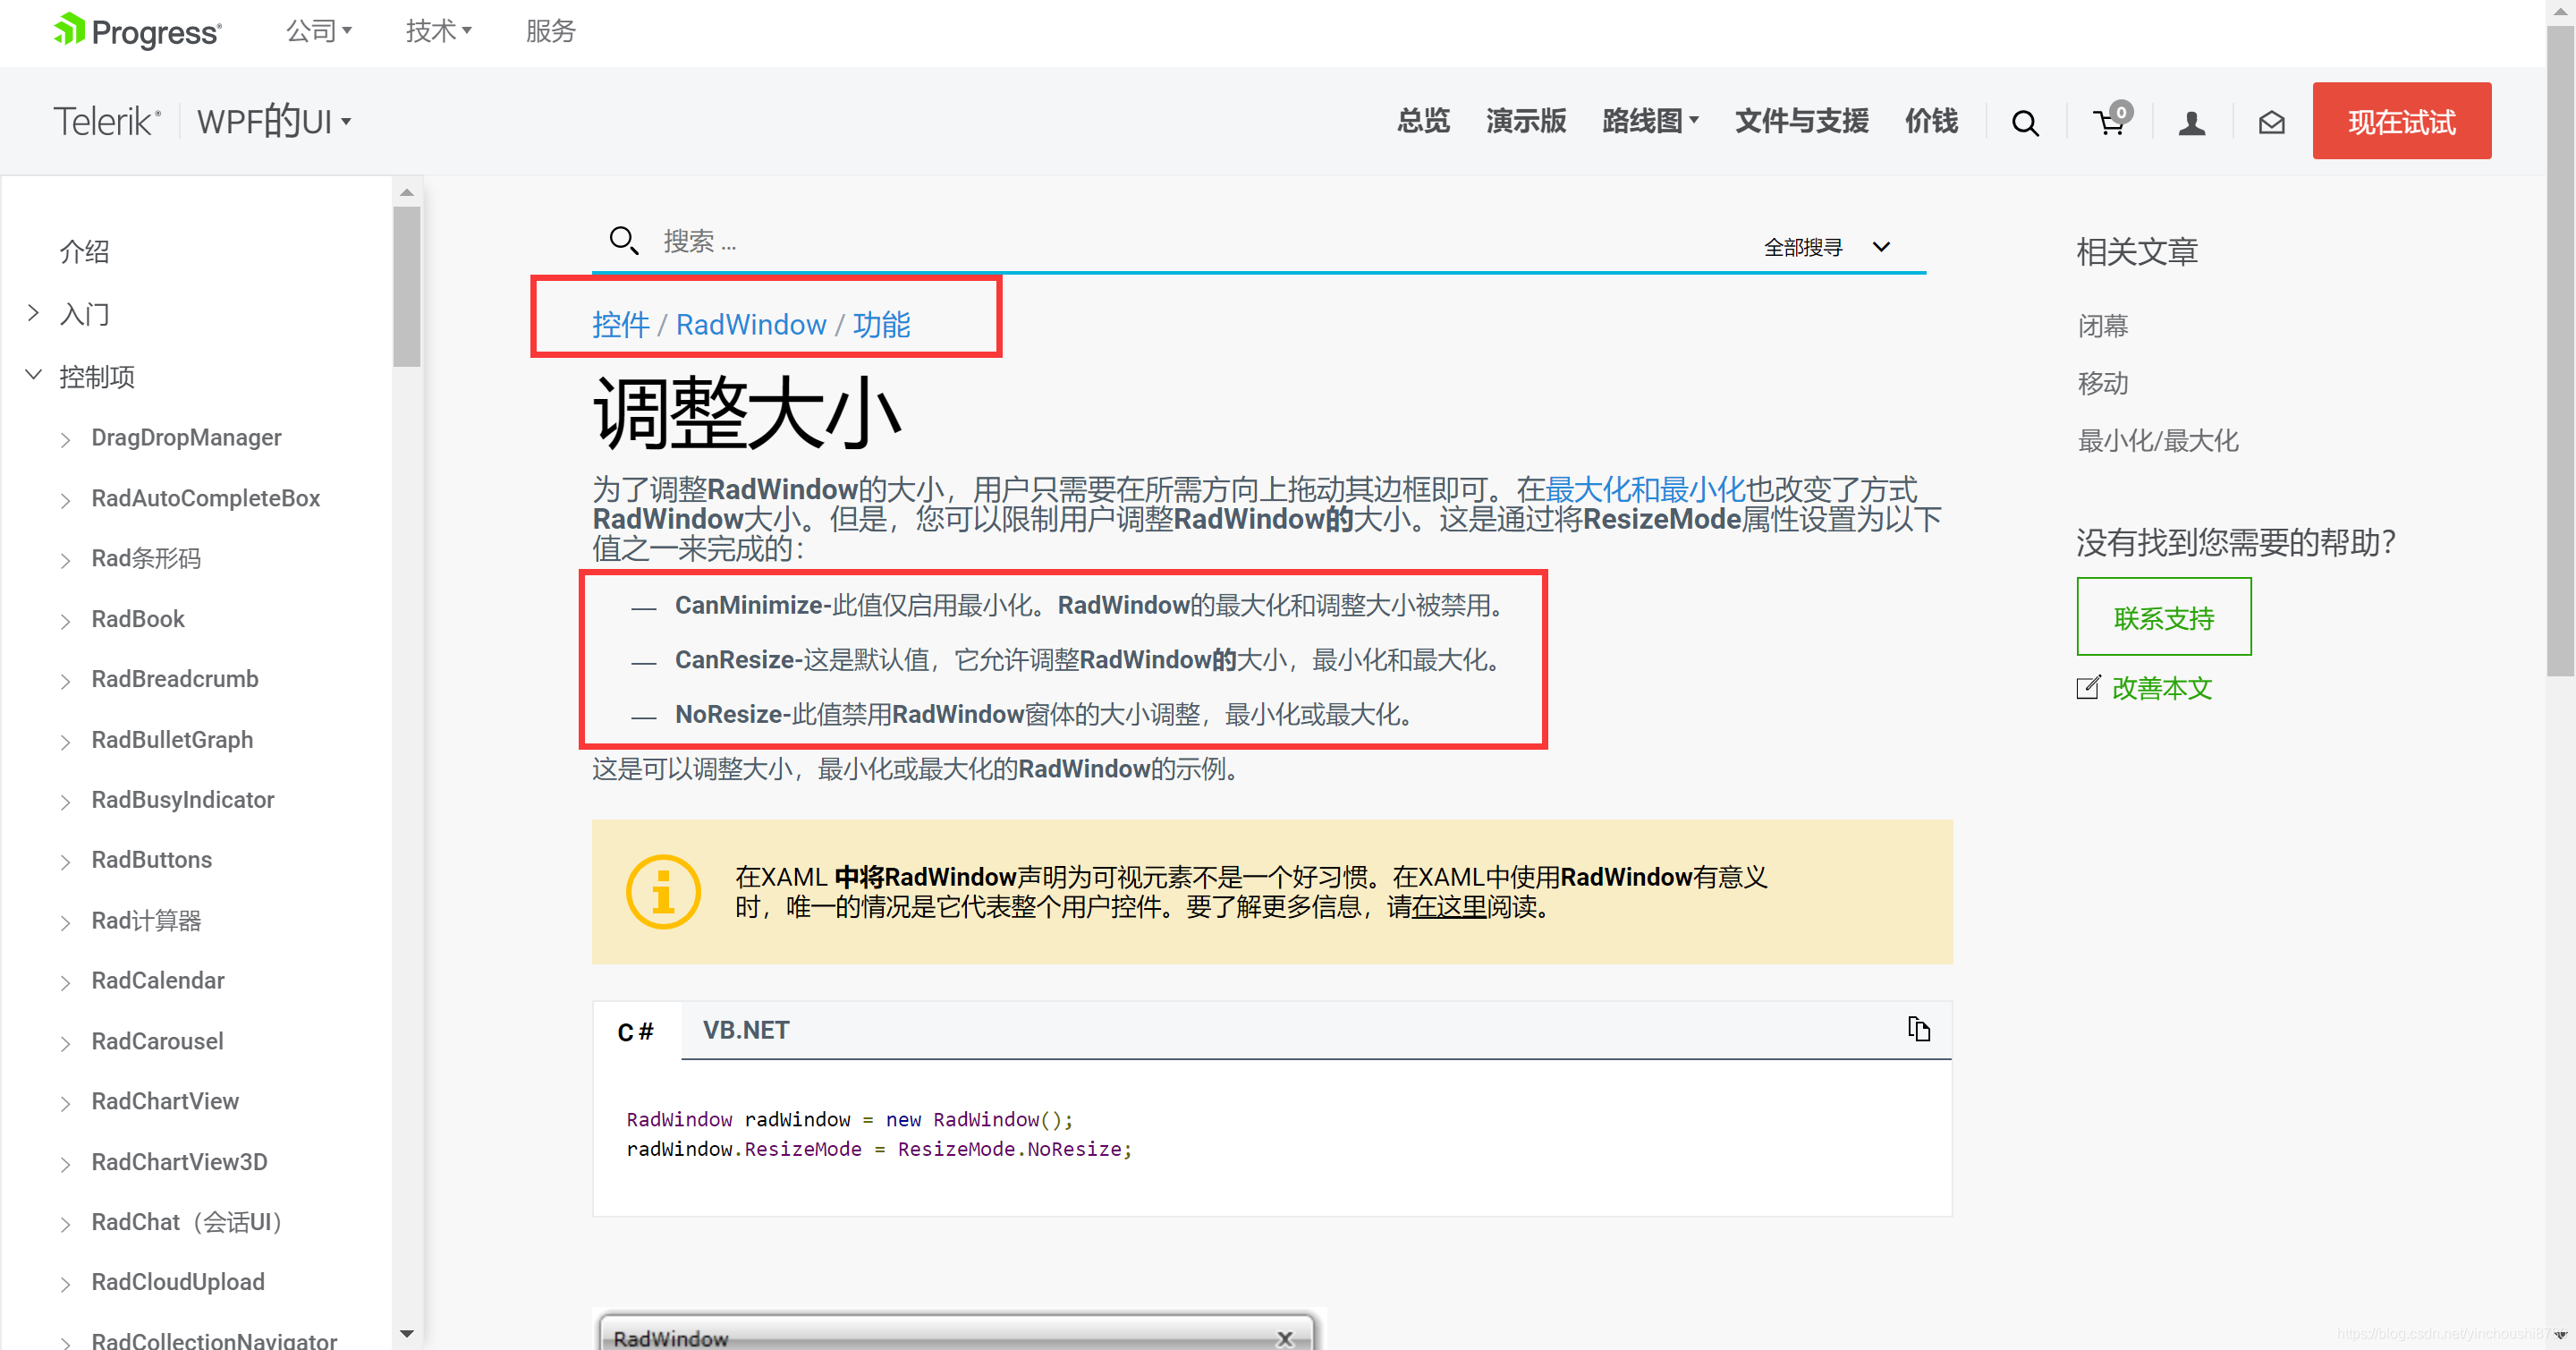2576x1350 pixels.
Task: Open the 演示版 demos page
Action: point(1526,121)
